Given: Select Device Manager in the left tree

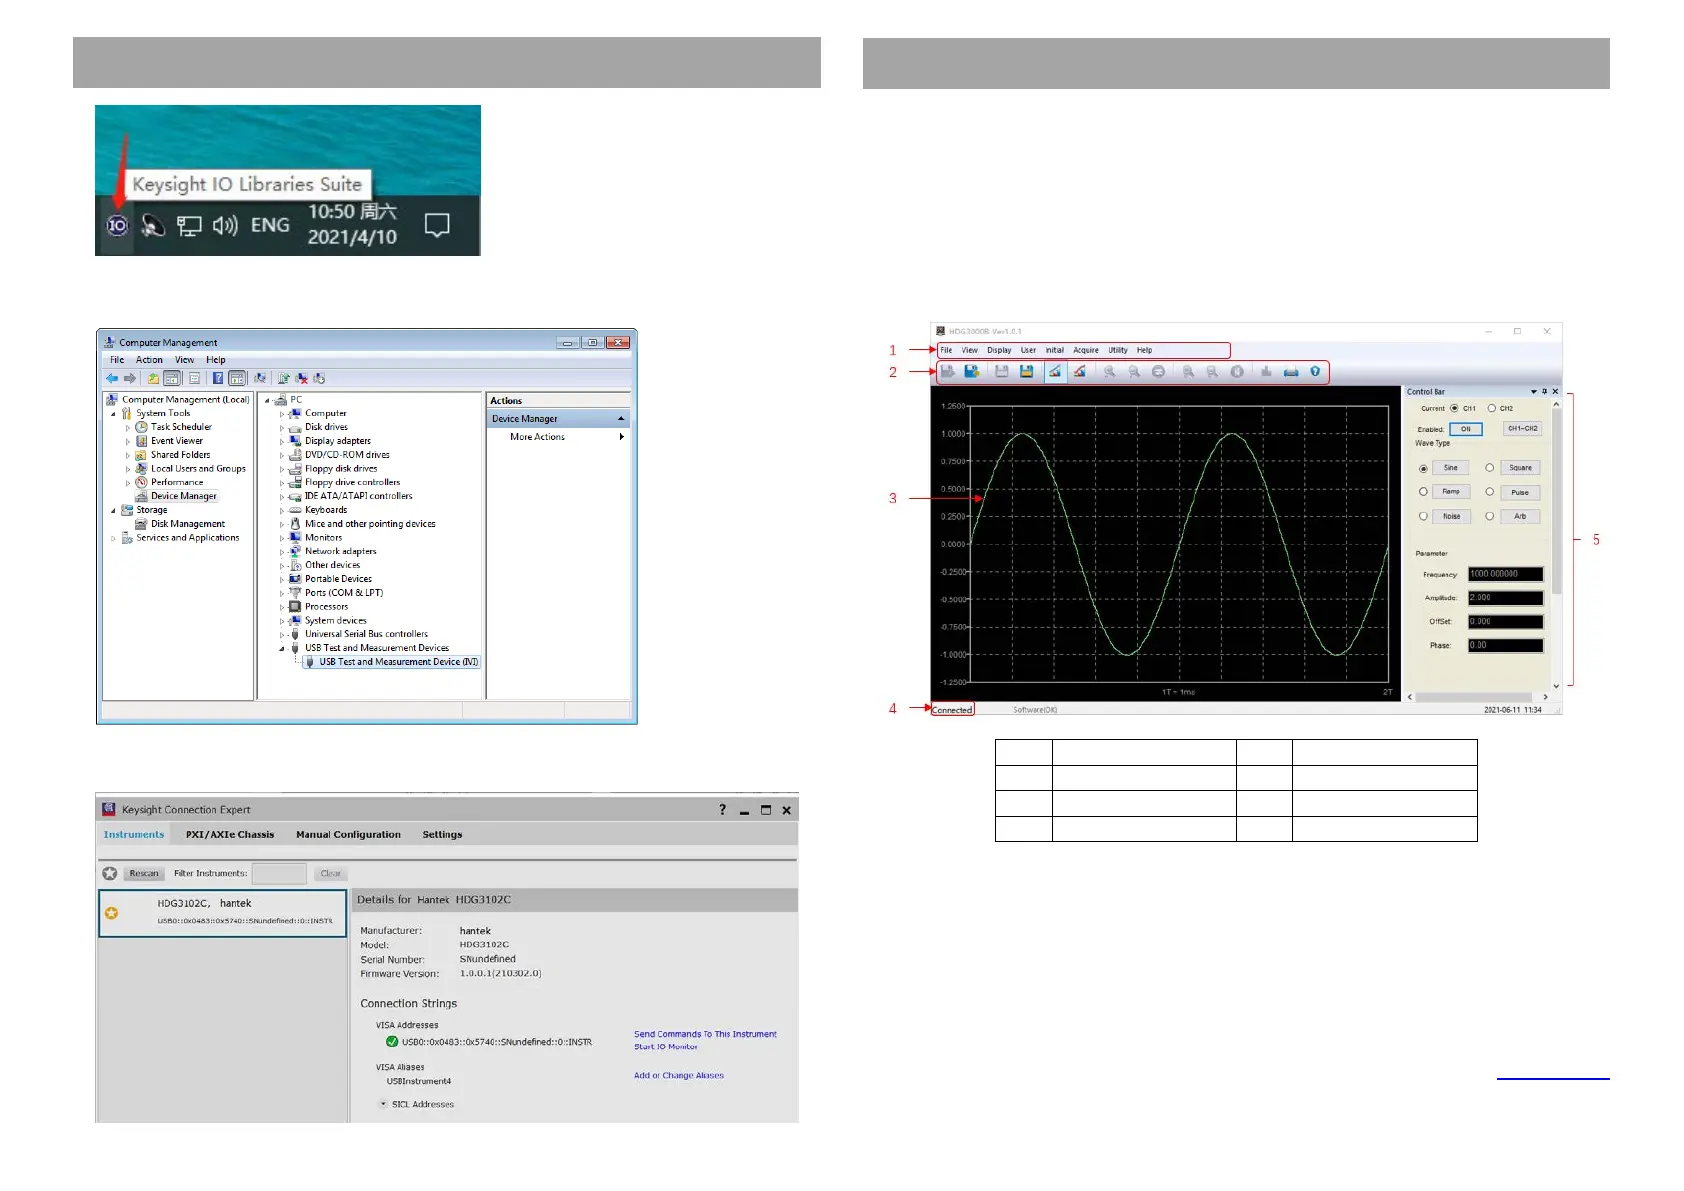Looking at the screenshot, I should pos(184,496).
